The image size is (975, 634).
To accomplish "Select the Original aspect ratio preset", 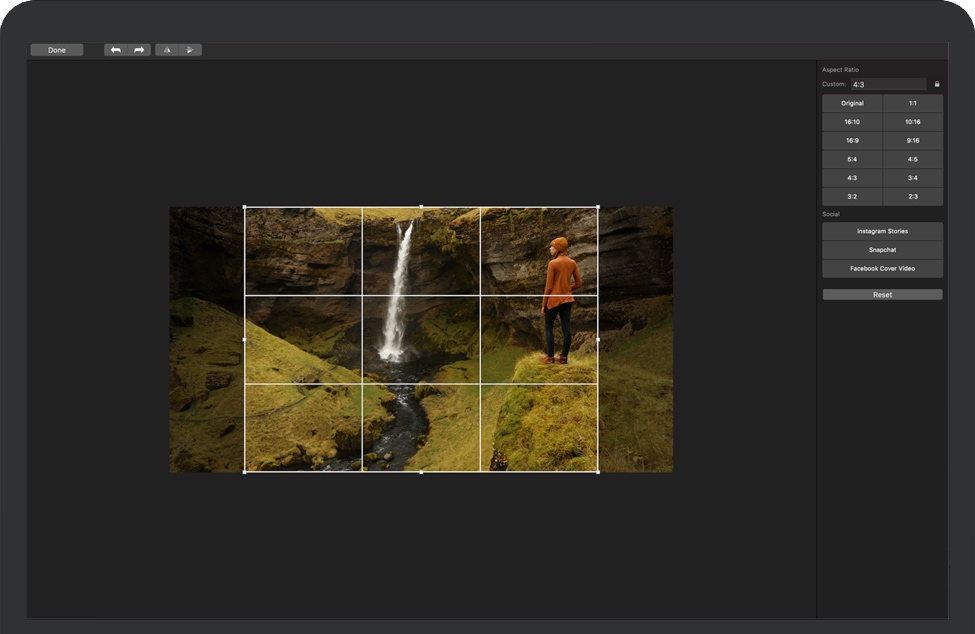I will pos(852,103).
